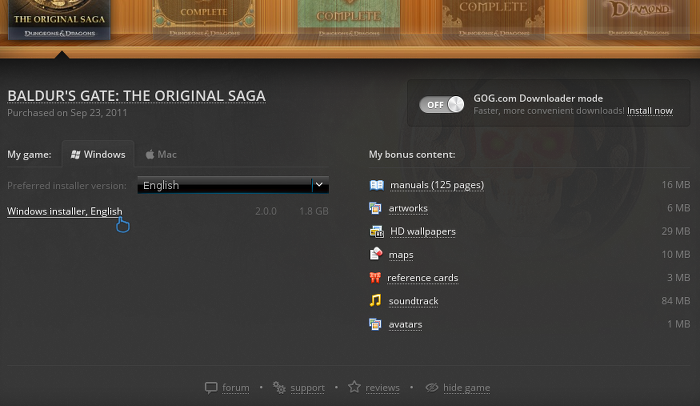Click the HD wallpapers icon
This screenshot has height=406, width=700.
coord(376,231)
